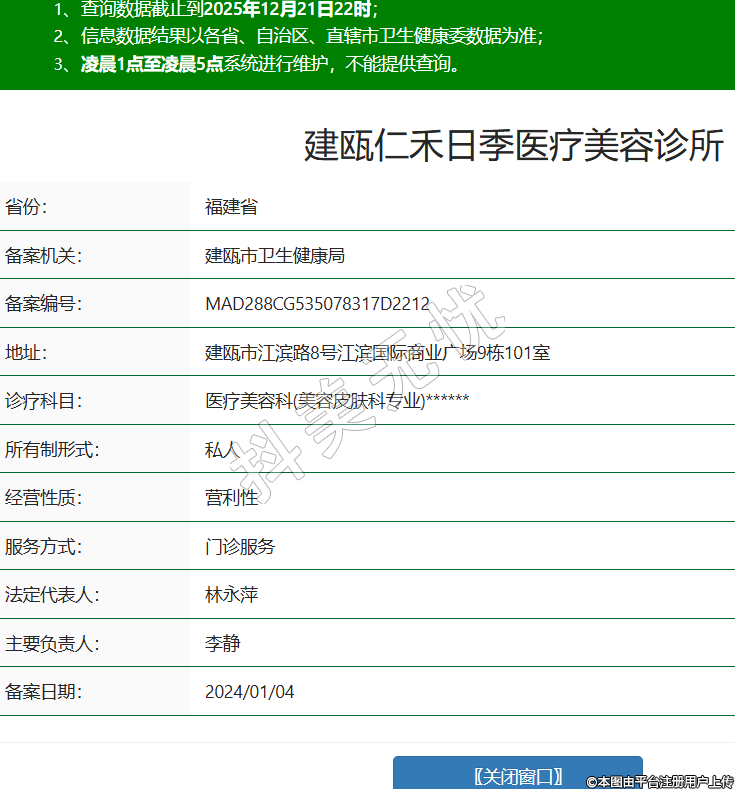
Task: Click the 服务方式 value 门诊服务
Action: point(240,547)
